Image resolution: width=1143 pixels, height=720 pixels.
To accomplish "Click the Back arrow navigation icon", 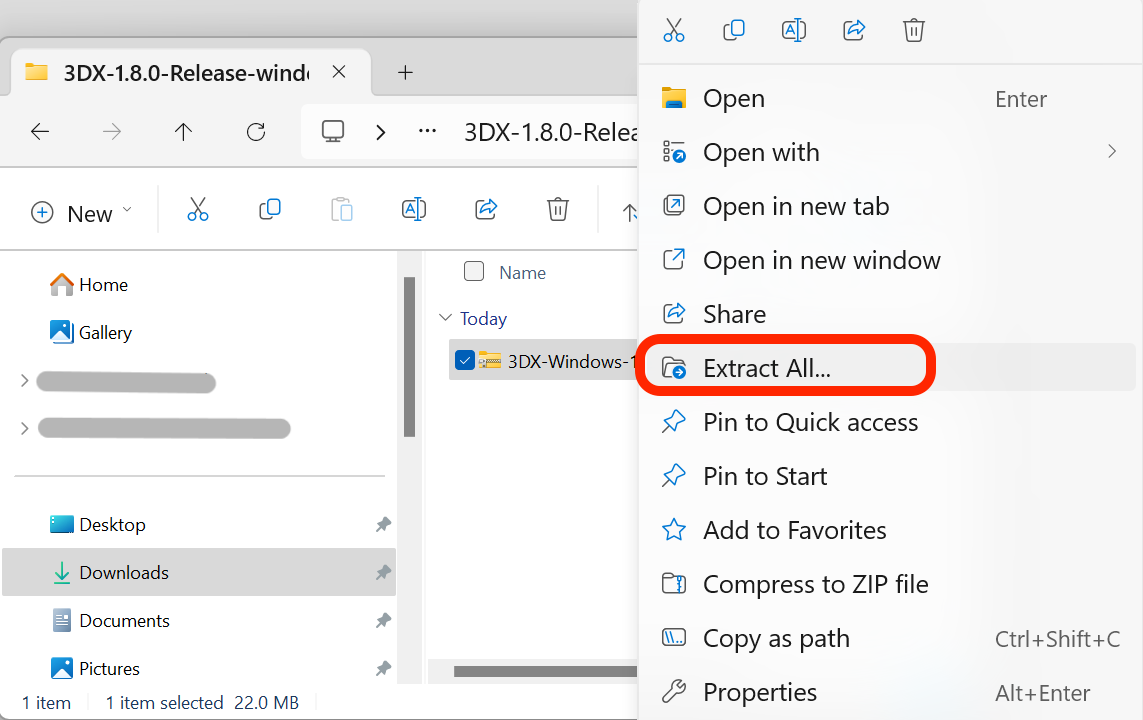I will click(40, 131).
